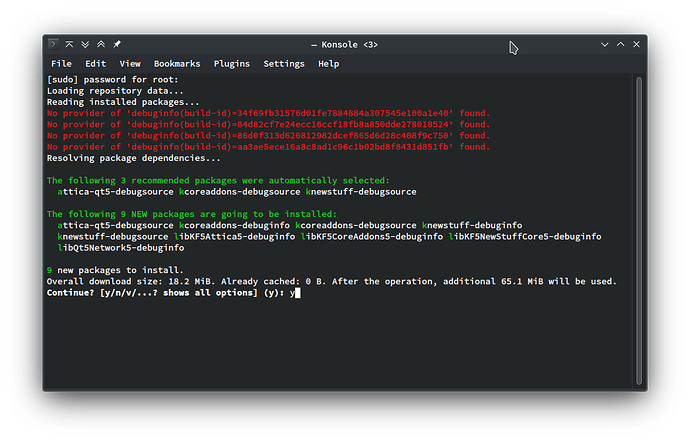Screen dimensions: 690x442
Task: Click the Konsole terminal app icon in titlebar
Action: pyautogui.click(x=53, y=44)
